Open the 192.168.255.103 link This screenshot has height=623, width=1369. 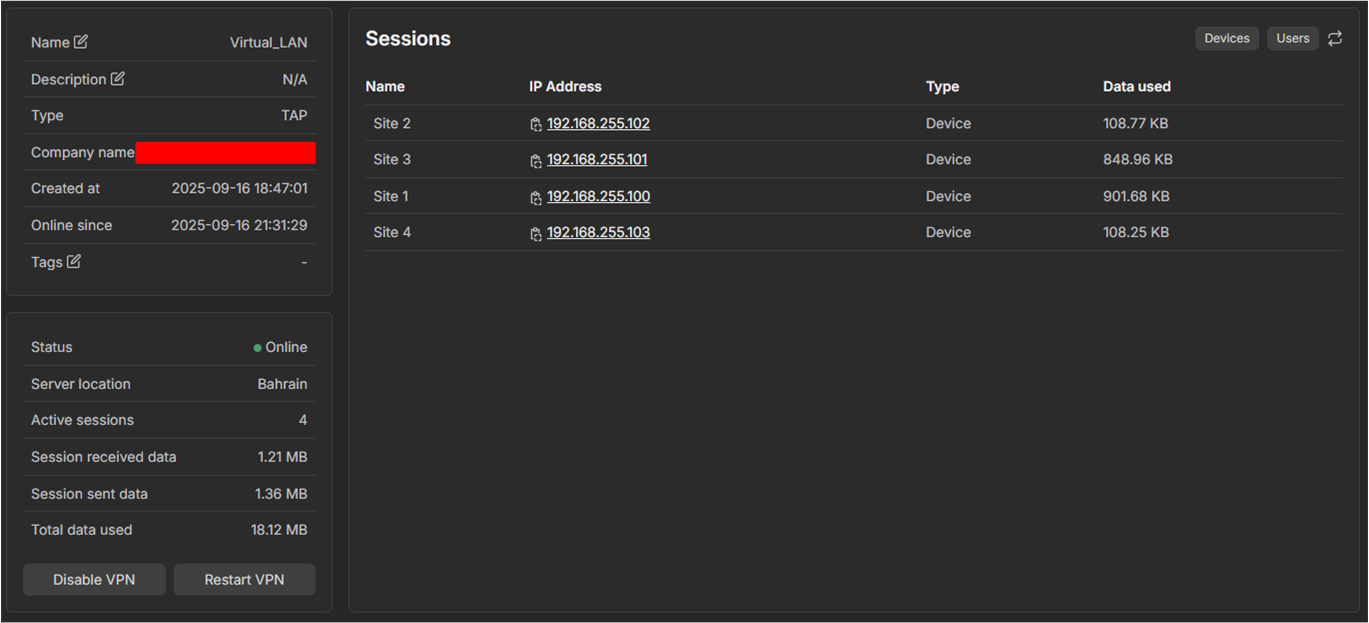pyautogui.click(x=598, y=233)
